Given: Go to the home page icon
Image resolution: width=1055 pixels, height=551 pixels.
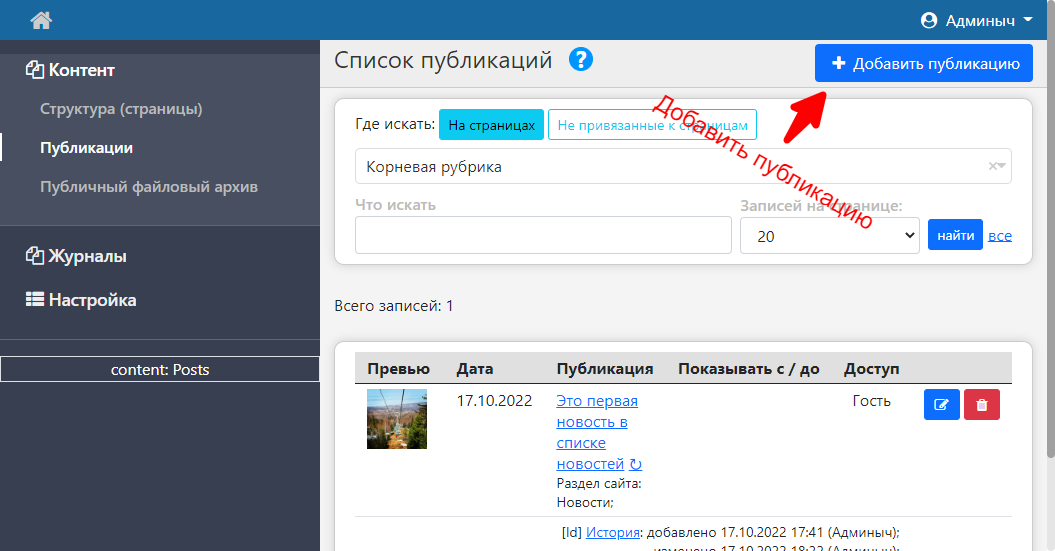Looking at the screenshot, I should pyautogui.click(x=41, y=21).
